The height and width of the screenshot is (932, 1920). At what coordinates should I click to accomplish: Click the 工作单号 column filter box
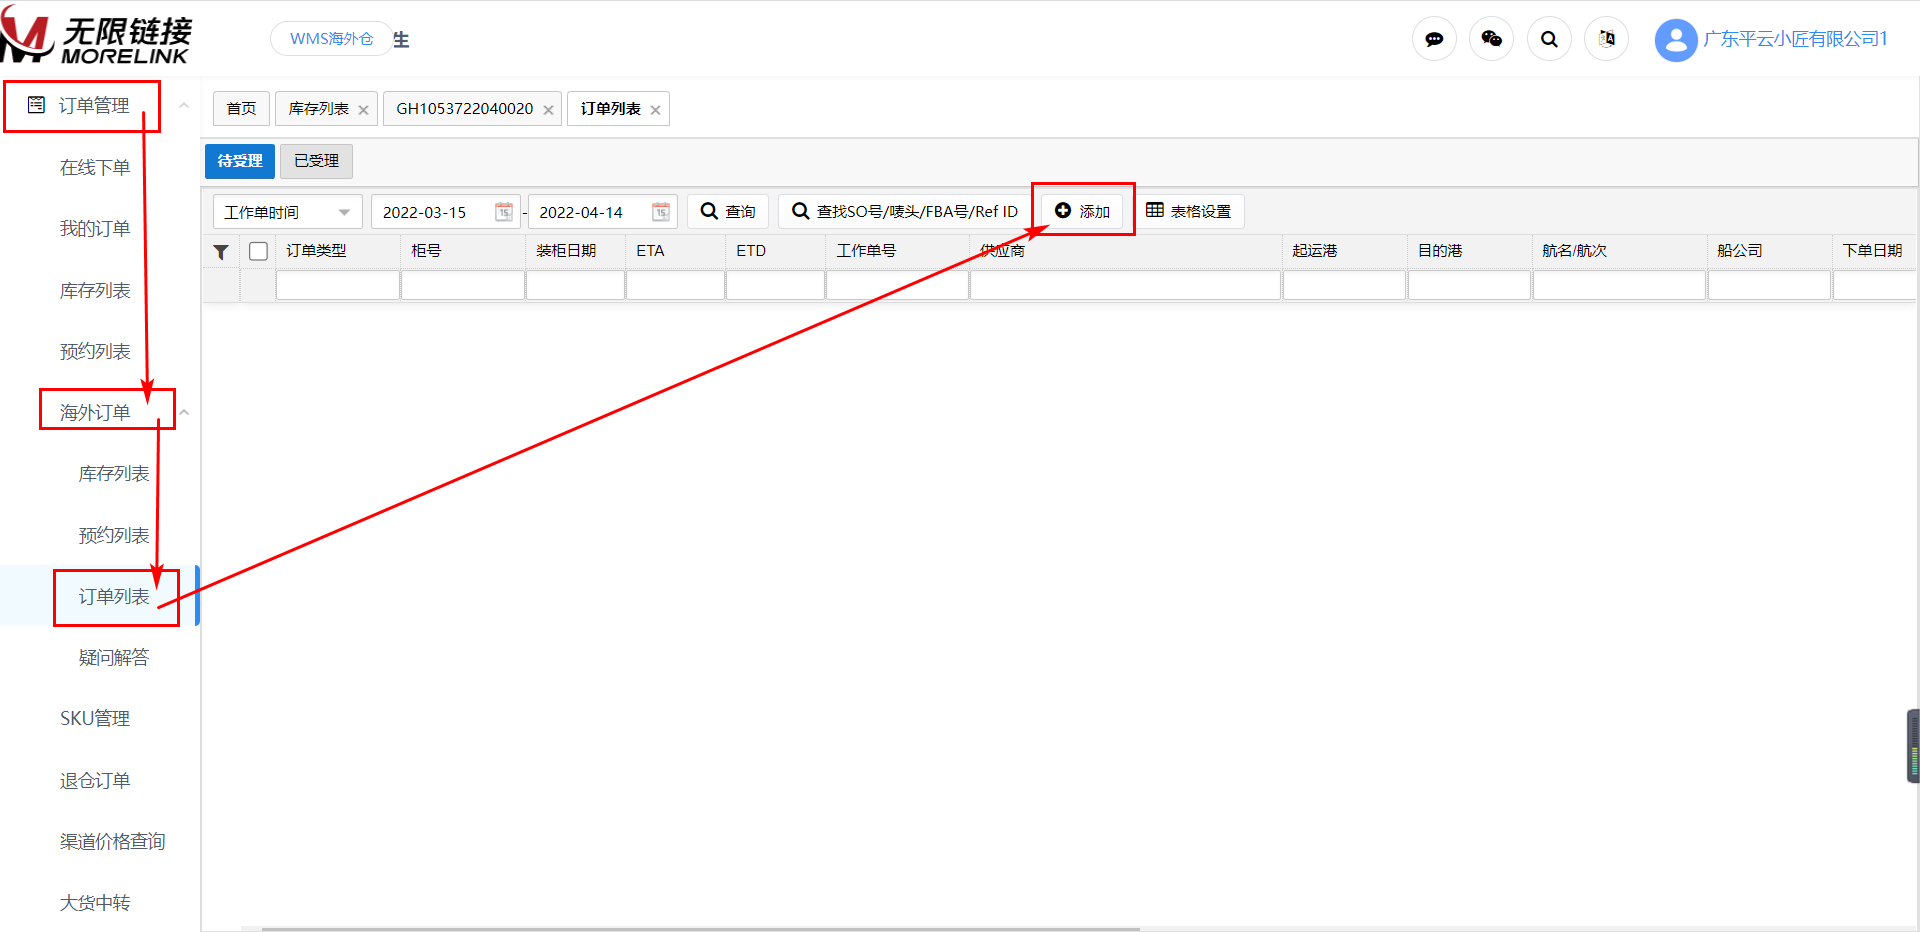click(x=897, y=286)
